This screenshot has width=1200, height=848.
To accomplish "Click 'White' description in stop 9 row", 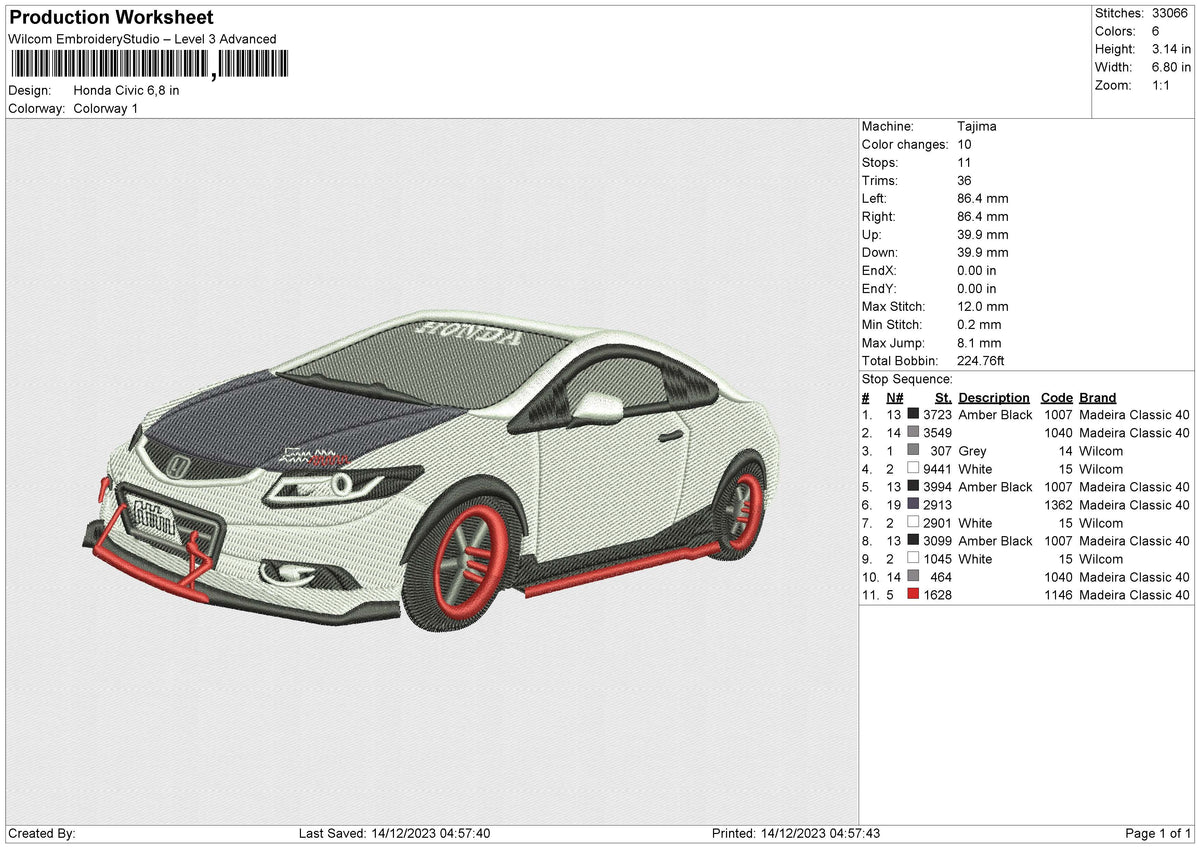I will tap(975, 559).
